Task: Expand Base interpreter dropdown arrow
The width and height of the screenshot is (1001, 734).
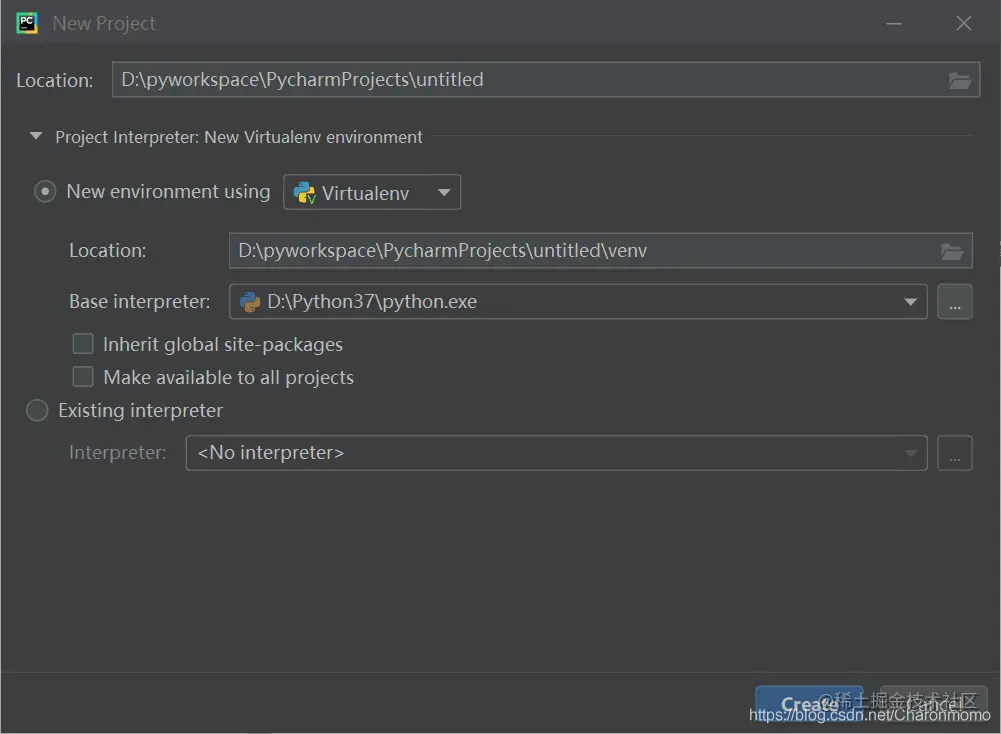Action: [910, 302]
